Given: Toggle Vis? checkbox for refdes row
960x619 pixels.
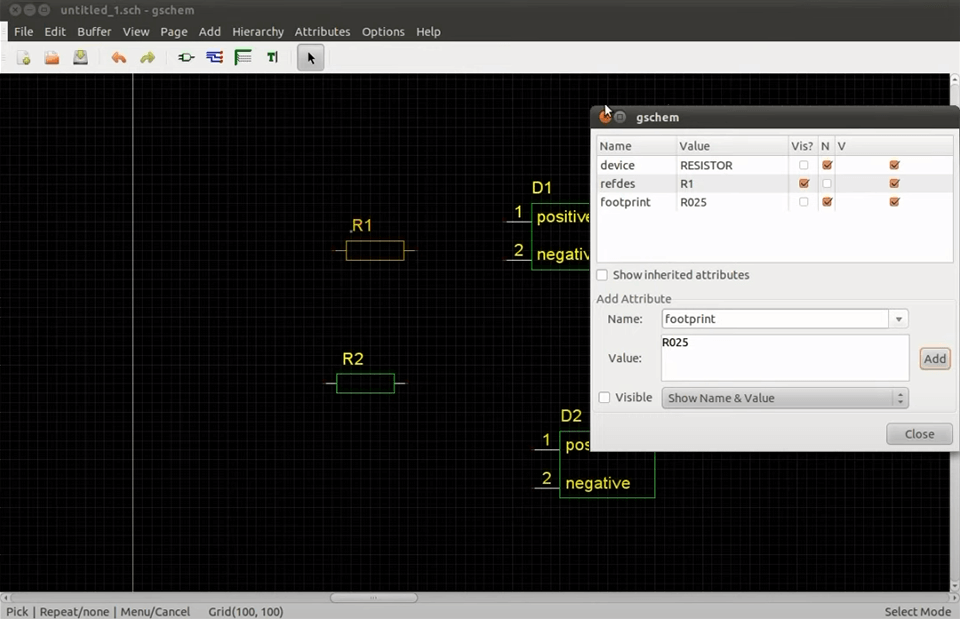Looking at the screenshot, I should [804, 184].
